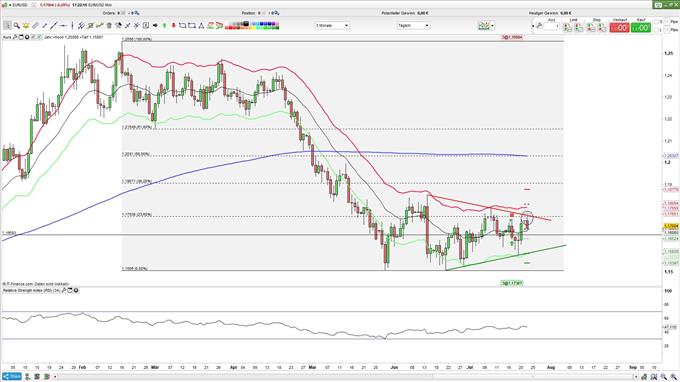Image resolution: width=680 pixels, height=382 pixels.
Task: Toggle the last checkbox in Kurs header
Action: point(39,37)
